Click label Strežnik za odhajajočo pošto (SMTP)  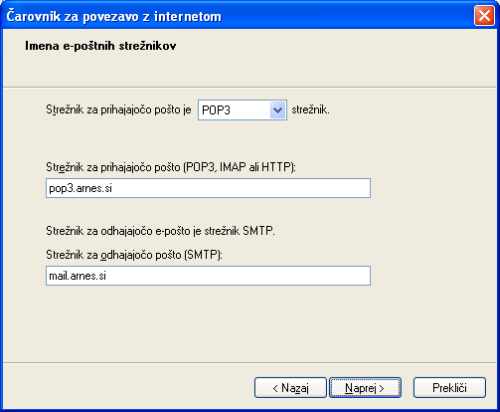click(x=134, y=255)
